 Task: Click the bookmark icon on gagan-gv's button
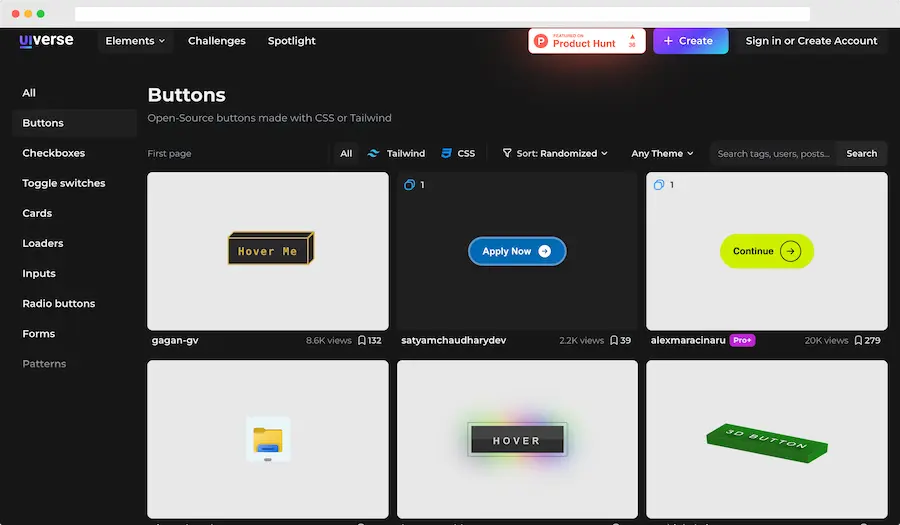click(x=362, y=341)
